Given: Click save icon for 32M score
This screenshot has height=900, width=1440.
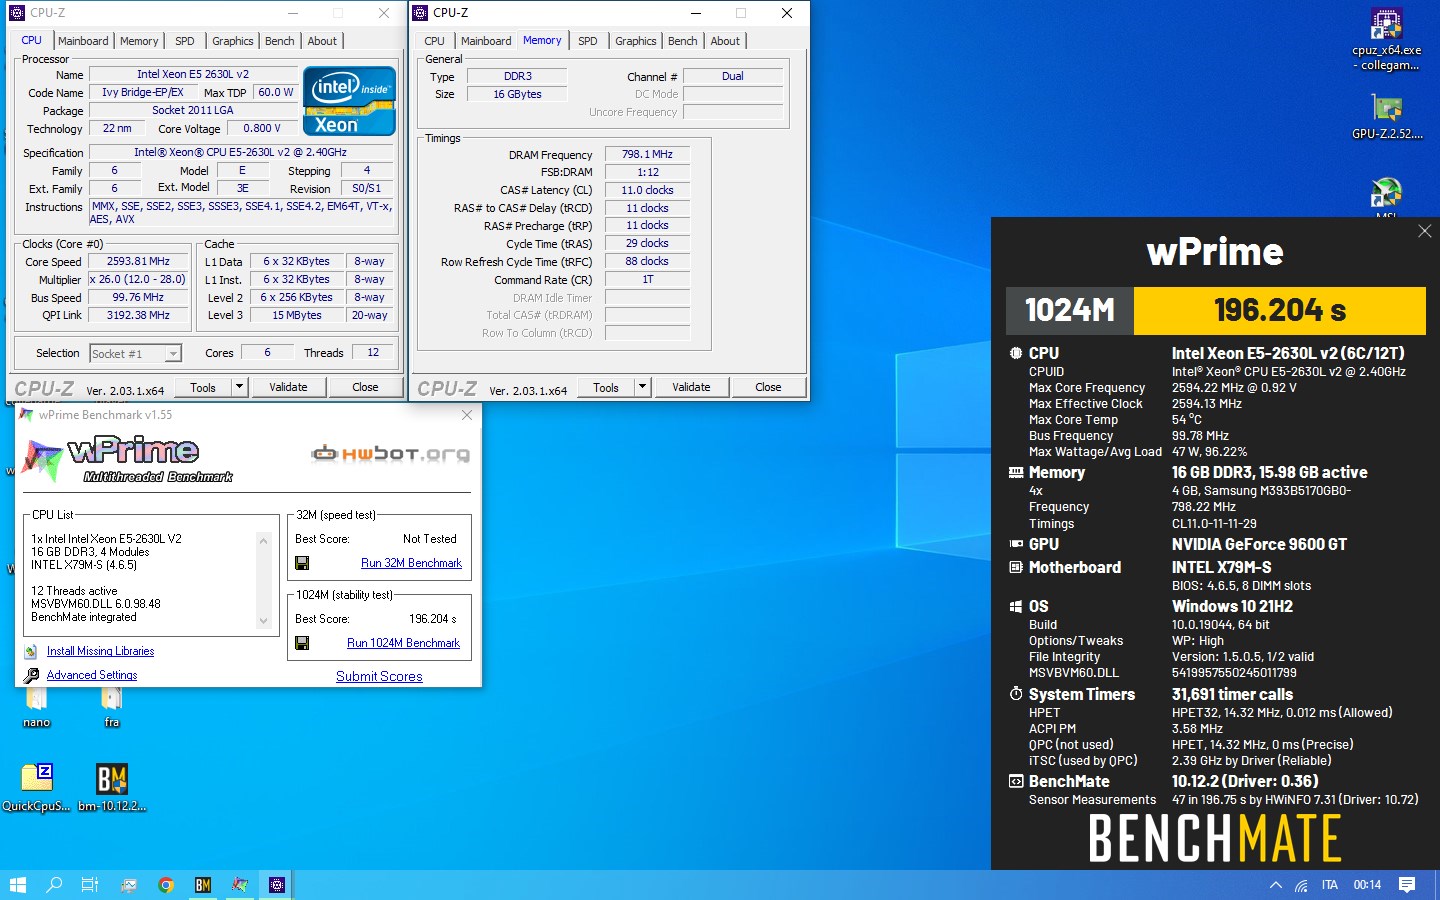Looking at the screenshot, I should 302,563.
